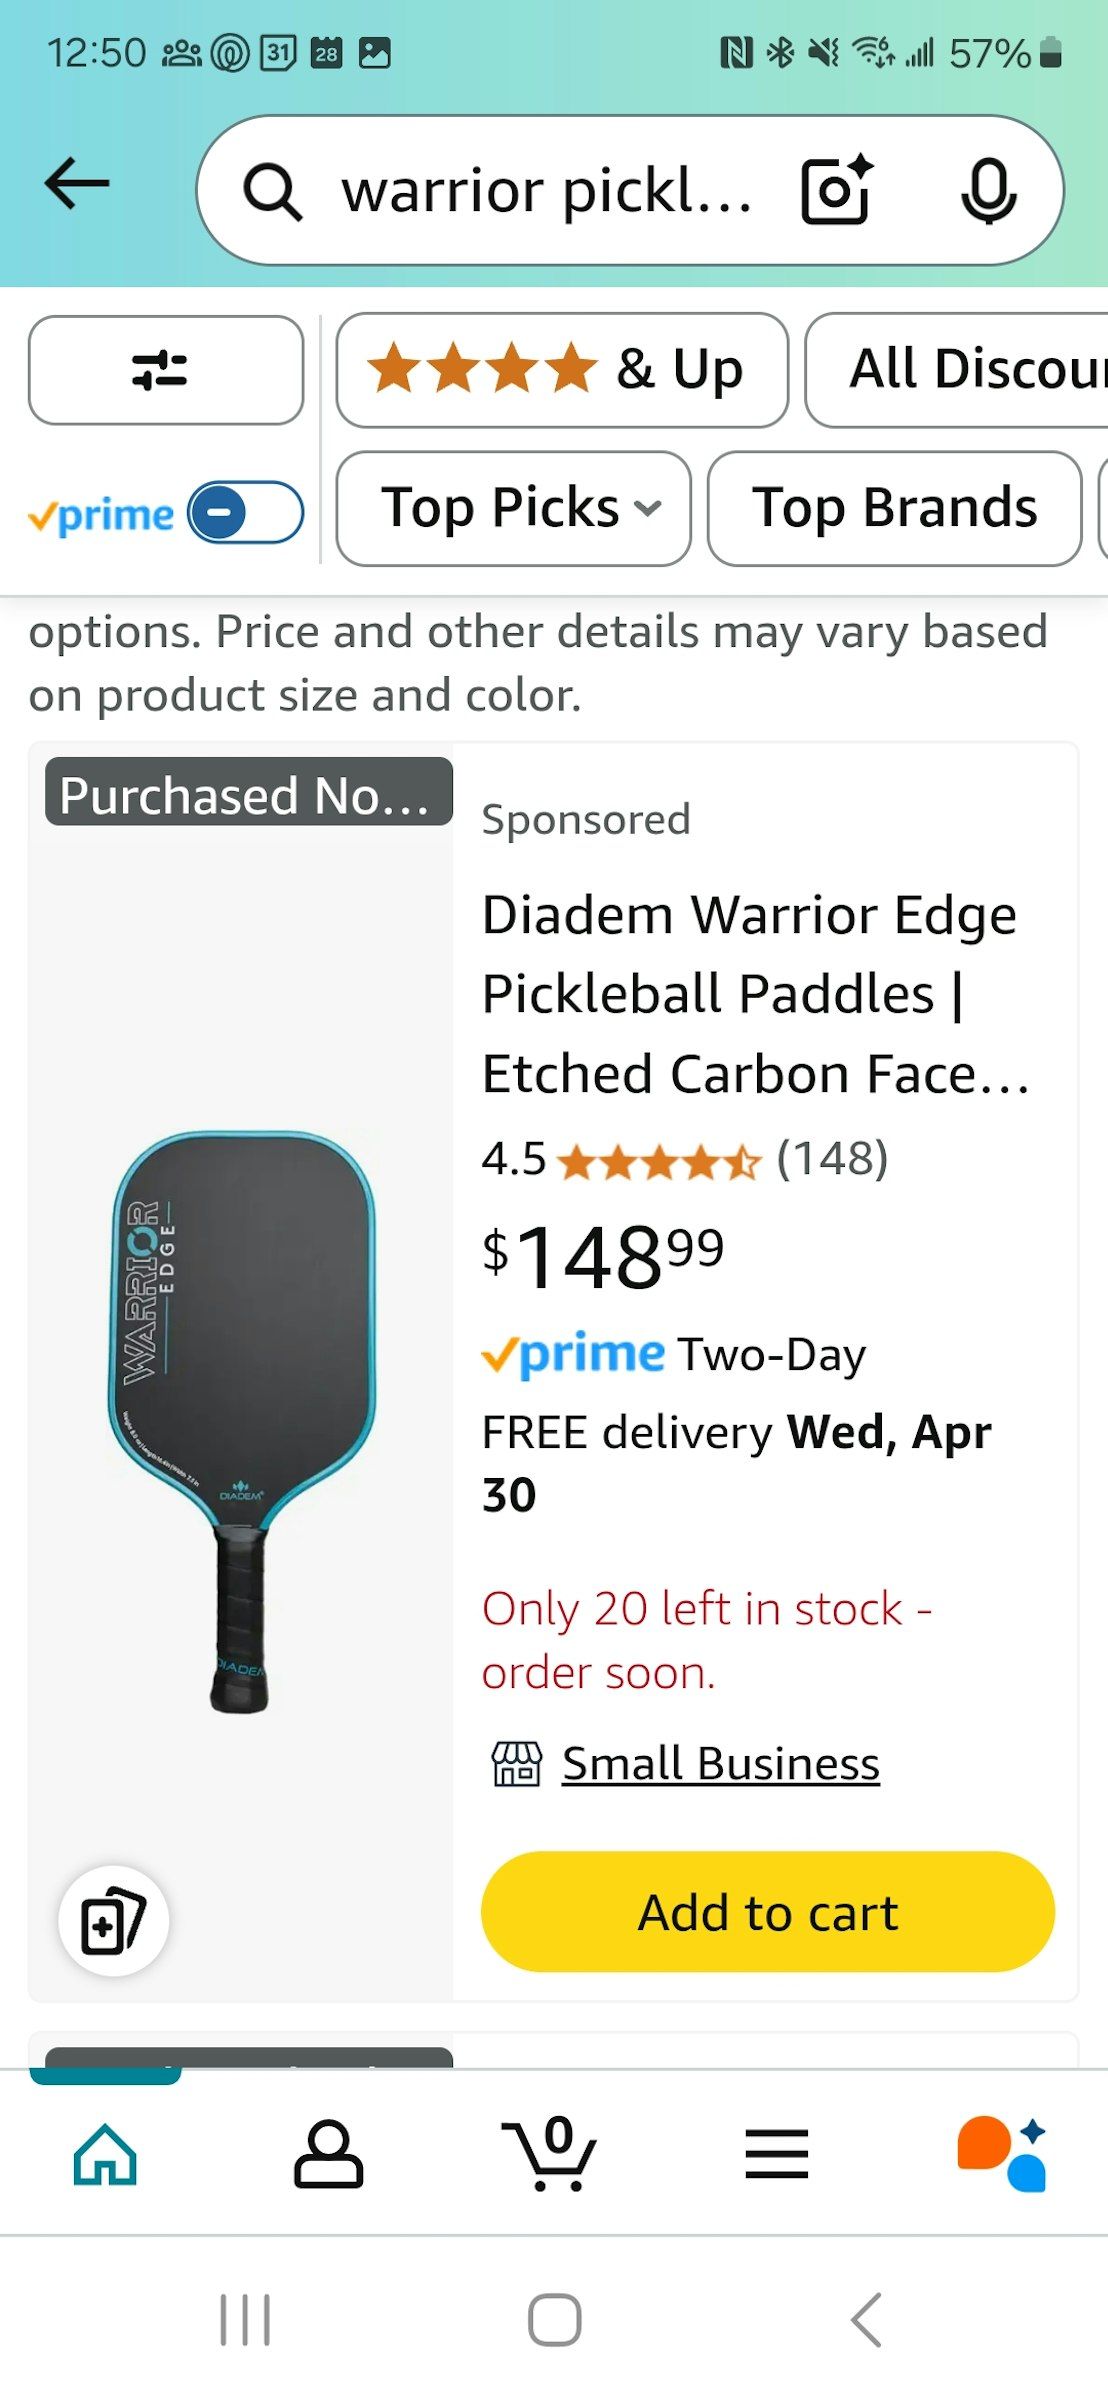This screenshot has height=2400, width=1108.
Task: Select the All Discounts filter chip
Action: click(x=957, y=370)
